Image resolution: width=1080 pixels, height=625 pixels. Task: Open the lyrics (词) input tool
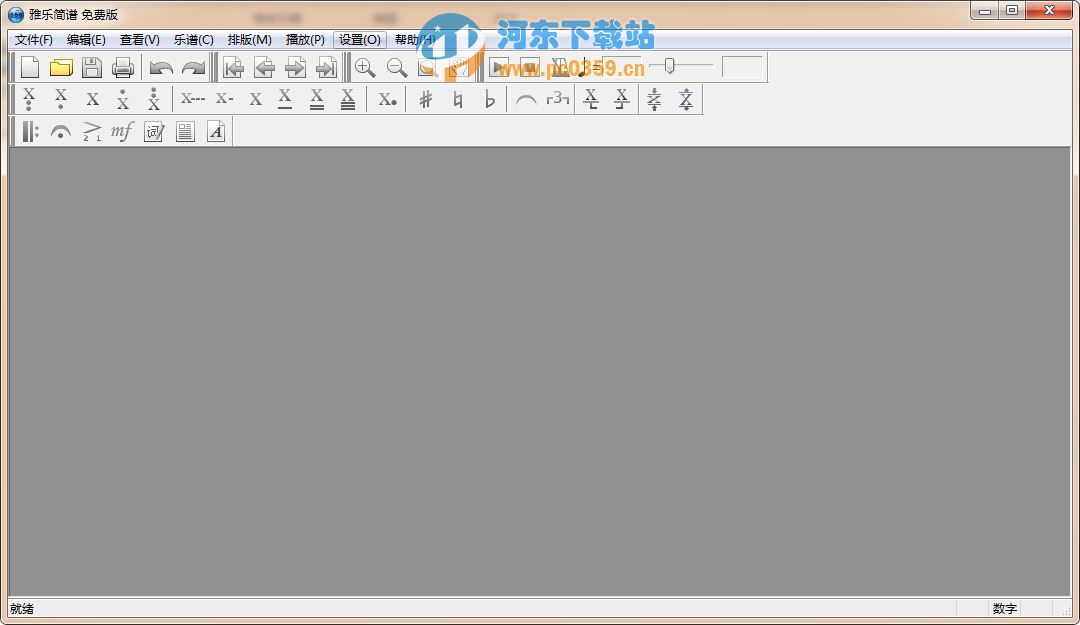(153, 130)
